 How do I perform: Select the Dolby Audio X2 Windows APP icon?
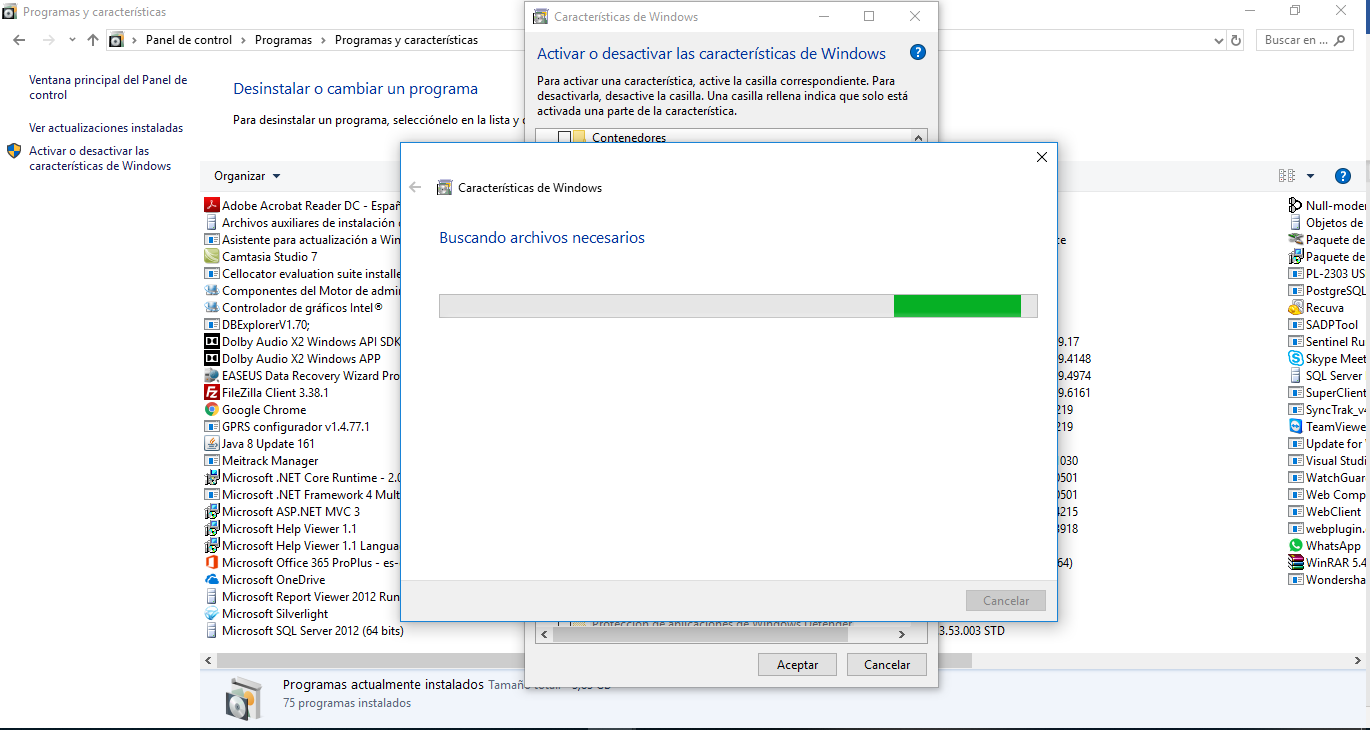coord(212,358)
